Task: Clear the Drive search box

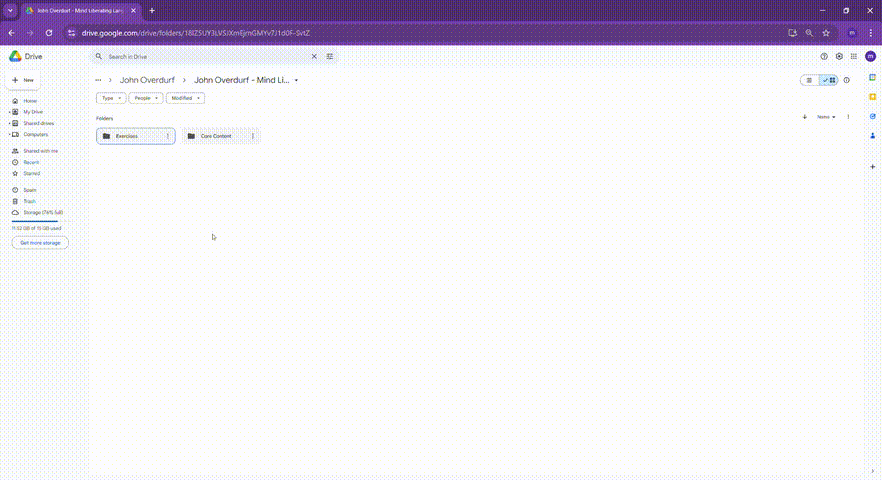Action: [x=314, y=56]
